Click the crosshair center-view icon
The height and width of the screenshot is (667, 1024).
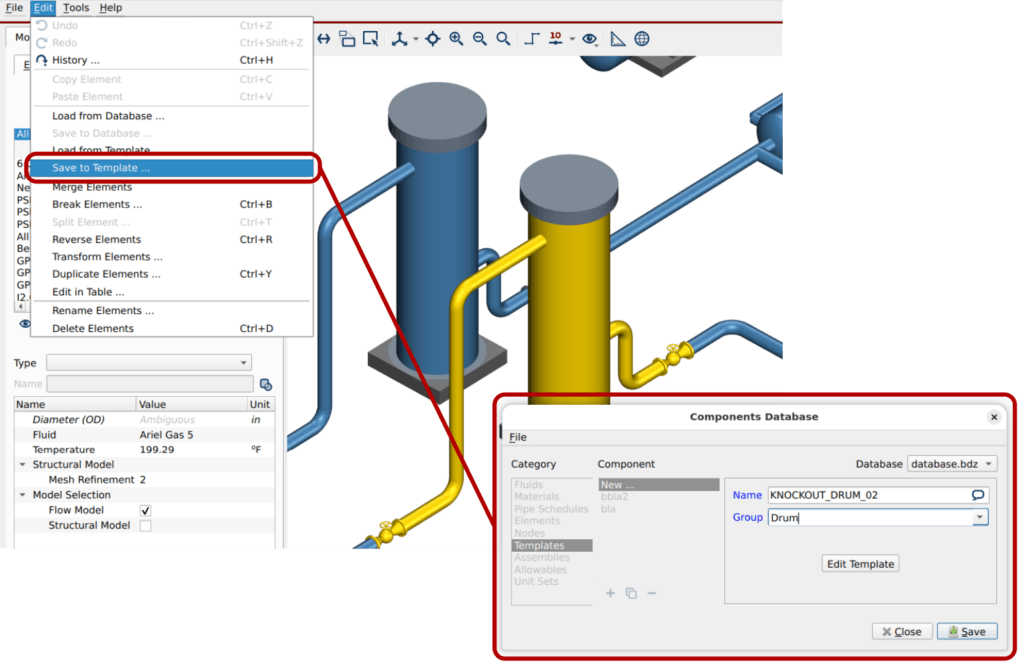(432, 39)
